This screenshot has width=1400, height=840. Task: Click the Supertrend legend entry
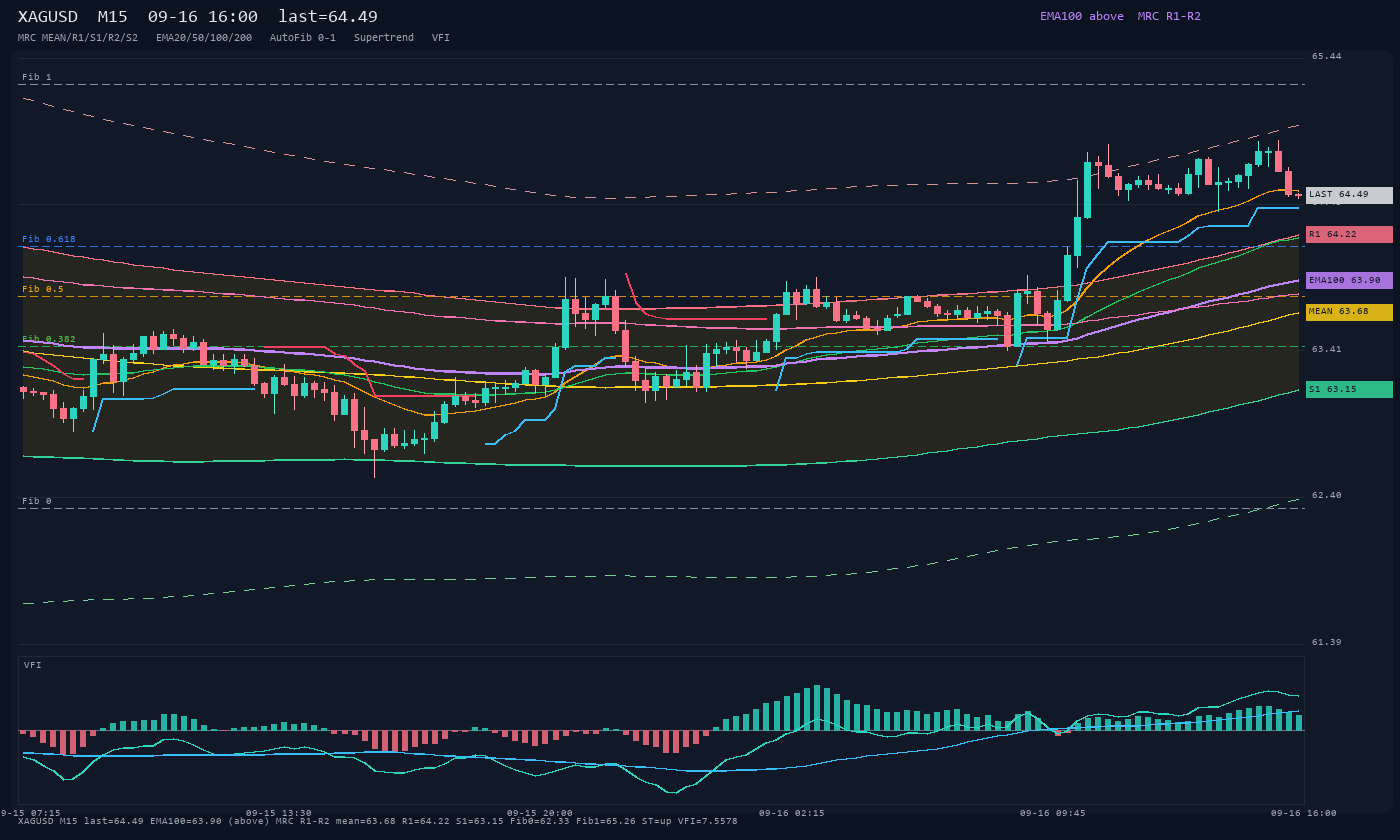pos(384,38)
